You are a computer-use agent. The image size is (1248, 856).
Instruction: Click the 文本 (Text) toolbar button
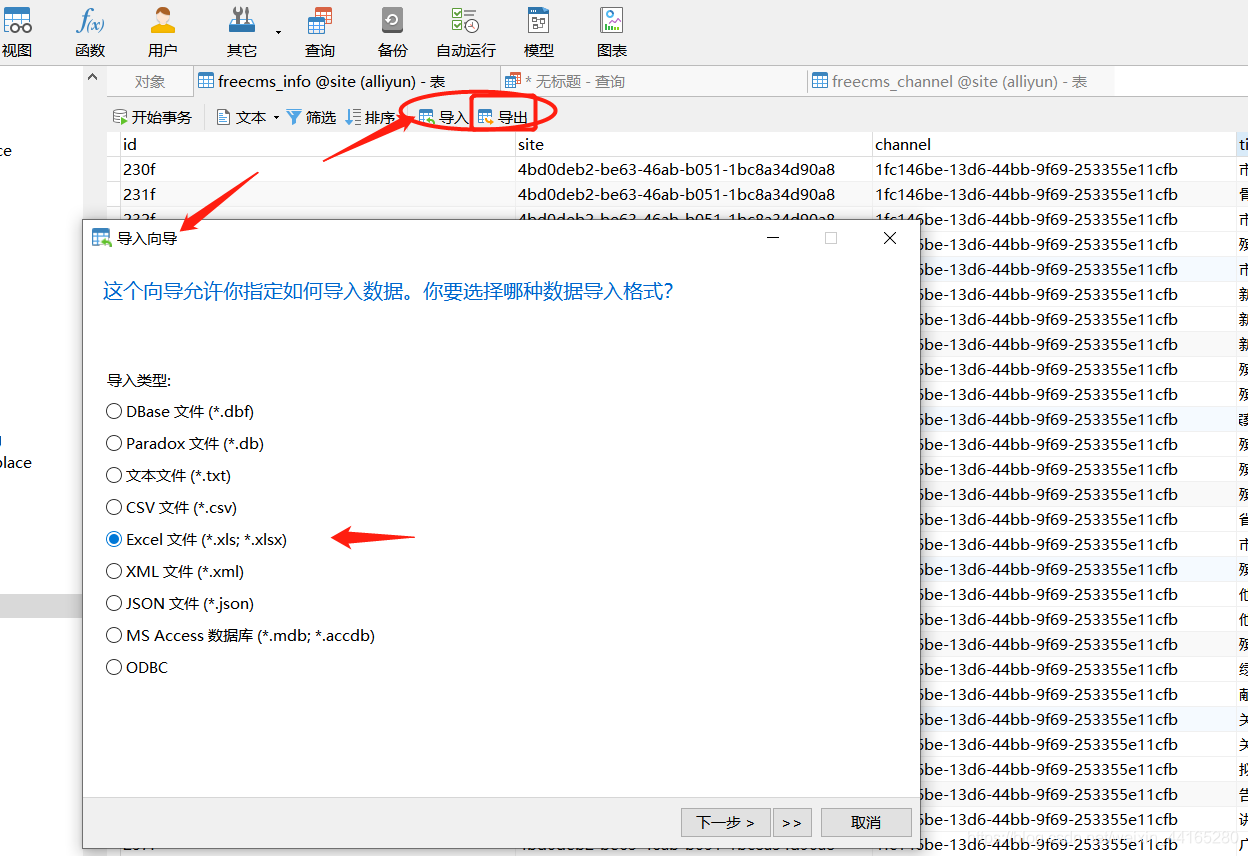click(241, 117)
